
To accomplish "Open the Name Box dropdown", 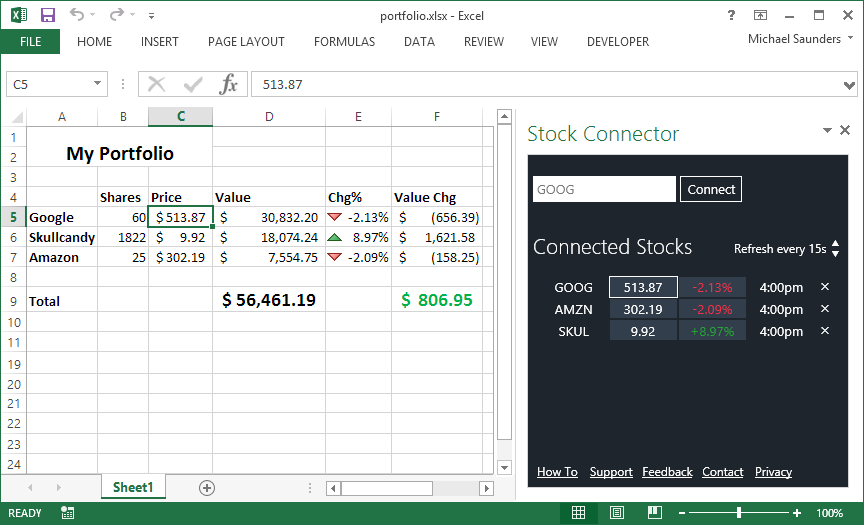I will click(98, 85).
